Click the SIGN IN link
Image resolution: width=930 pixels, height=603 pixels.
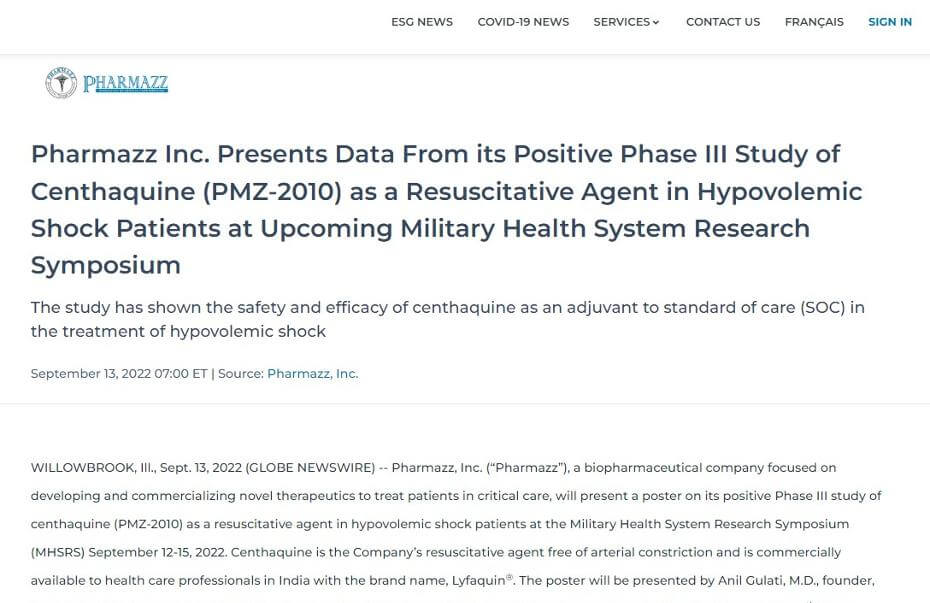[x=890, y=22]
